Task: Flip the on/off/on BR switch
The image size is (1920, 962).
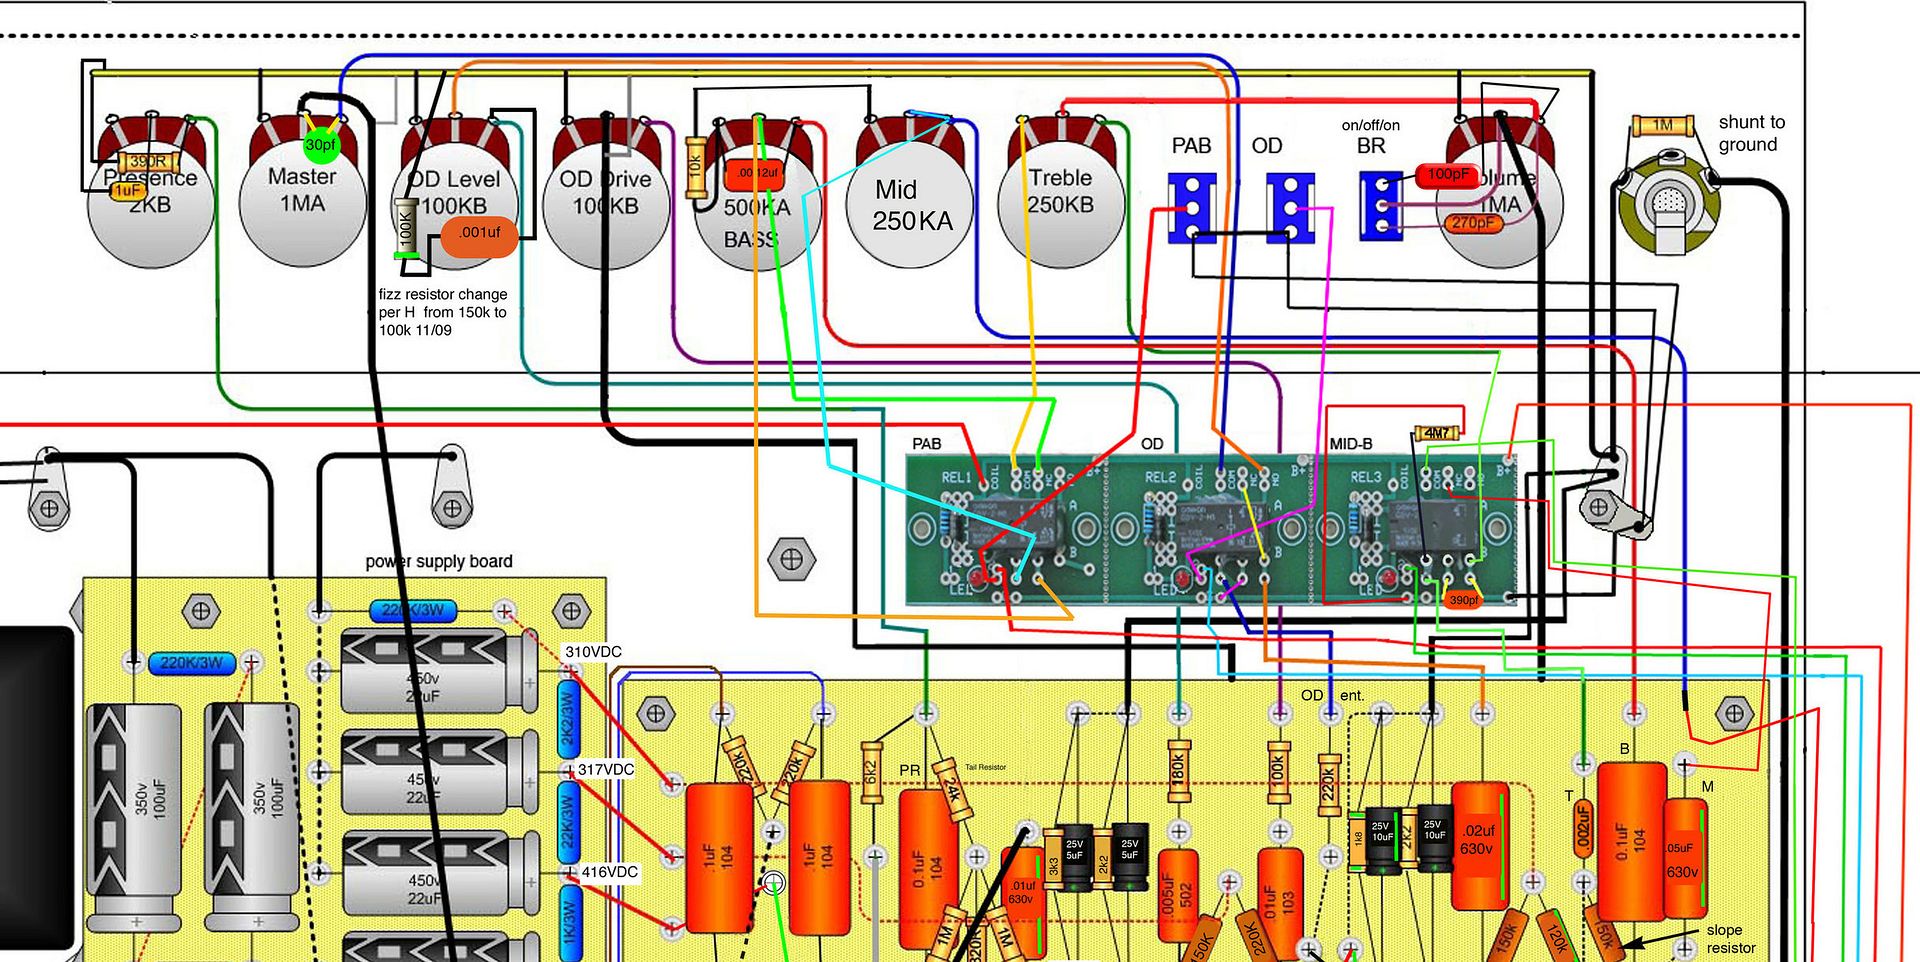Action: pos(1382,206)
